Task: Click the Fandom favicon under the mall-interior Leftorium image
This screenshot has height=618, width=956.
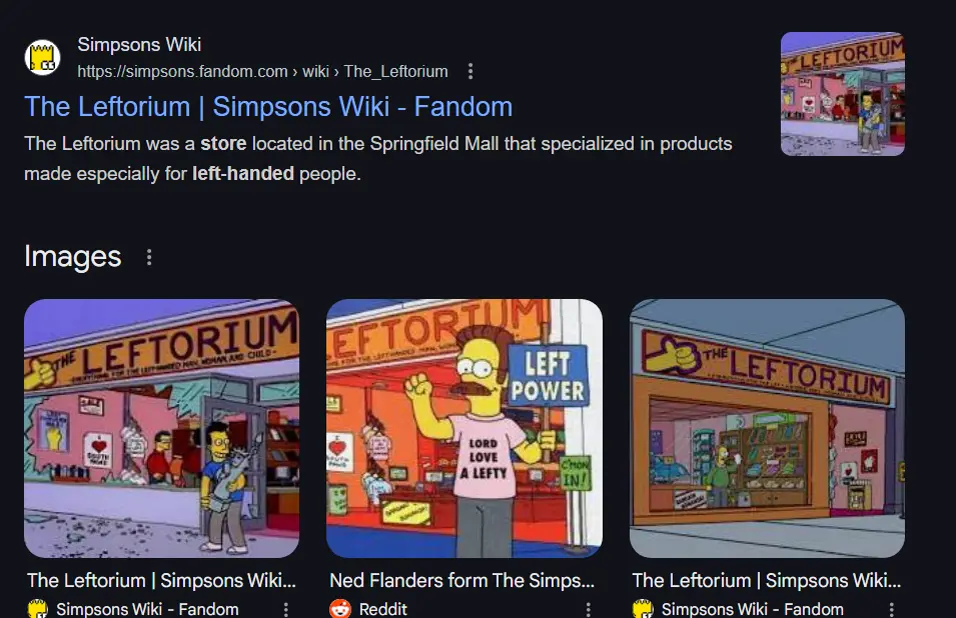Action: [x=643, y=608]
